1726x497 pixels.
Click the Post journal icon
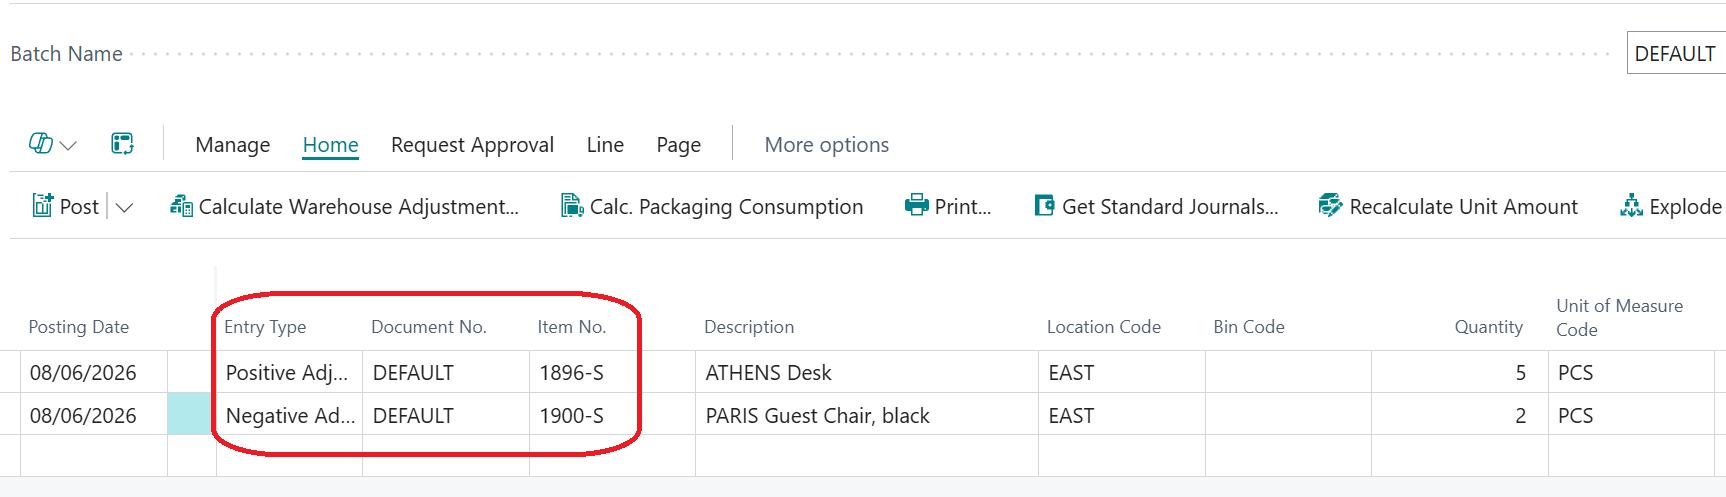coord(43,206)
